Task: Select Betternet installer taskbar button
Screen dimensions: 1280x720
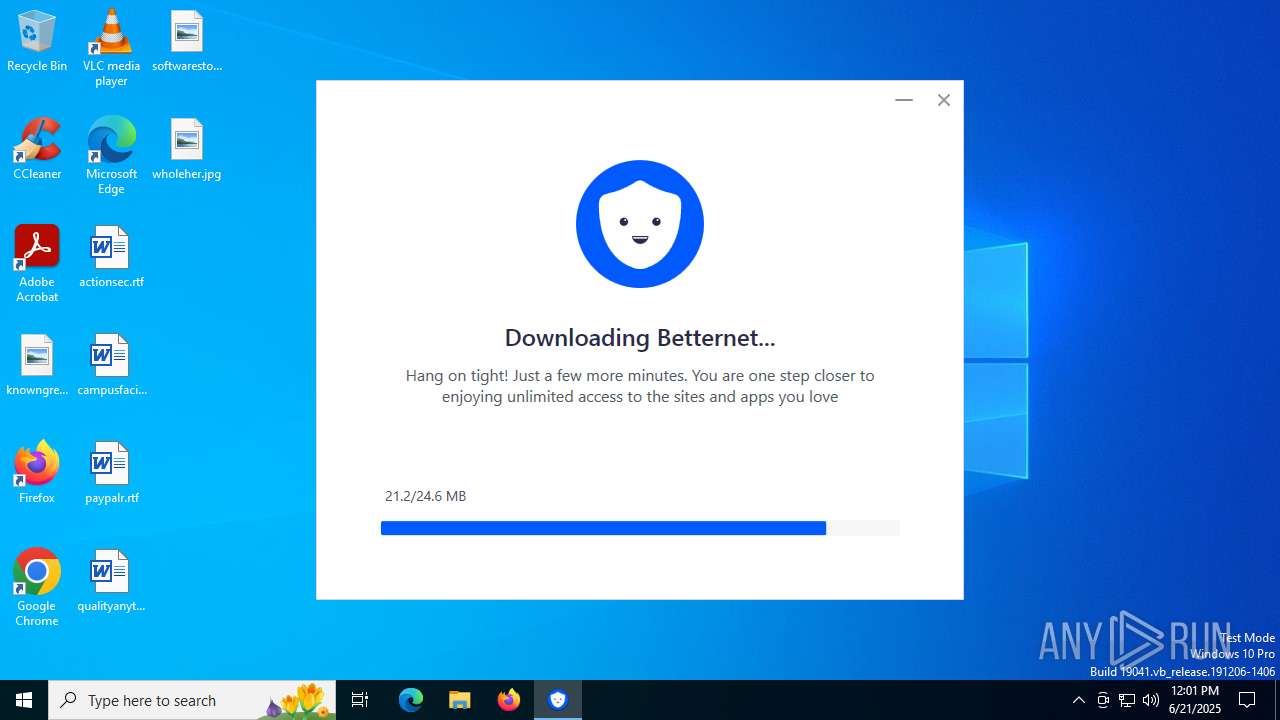Action: coord(558,700)
